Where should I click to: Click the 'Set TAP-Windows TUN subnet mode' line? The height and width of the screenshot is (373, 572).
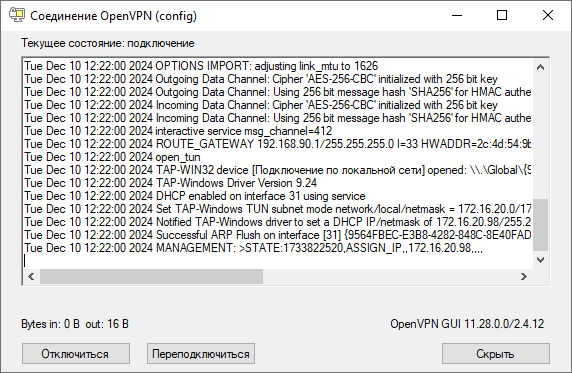[278, 209]
